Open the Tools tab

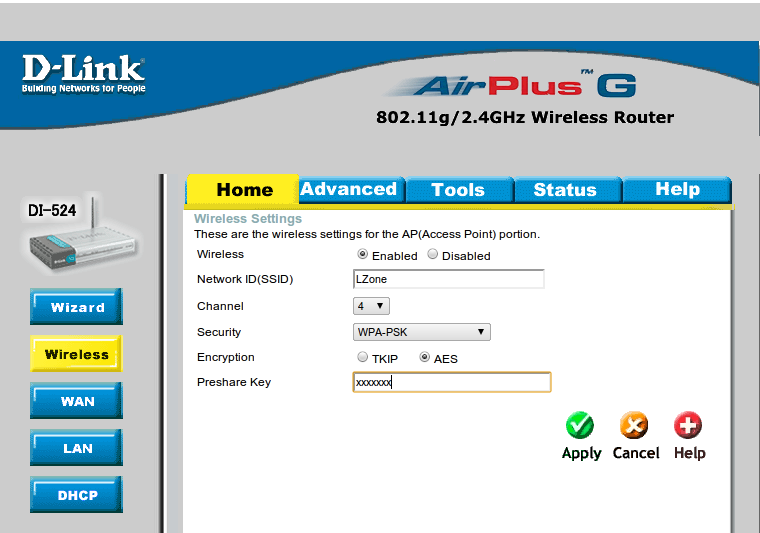click(x=459, y=189)
